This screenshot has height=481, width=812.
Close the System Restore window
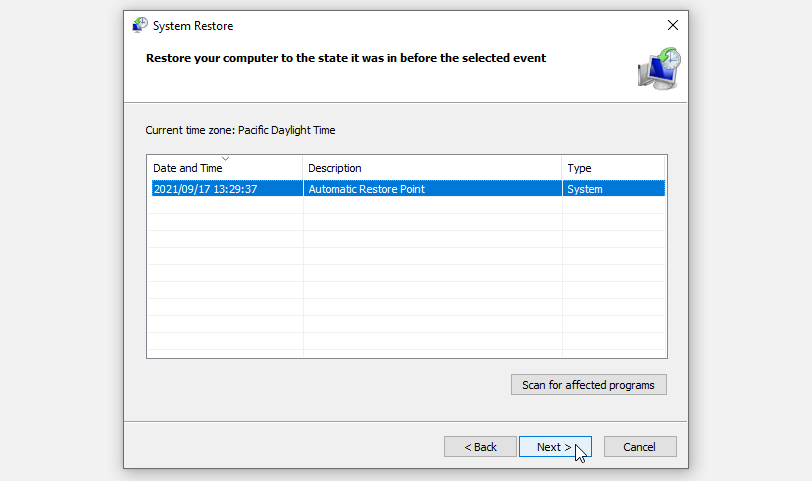pyautogui.click(x=671, y=25)
